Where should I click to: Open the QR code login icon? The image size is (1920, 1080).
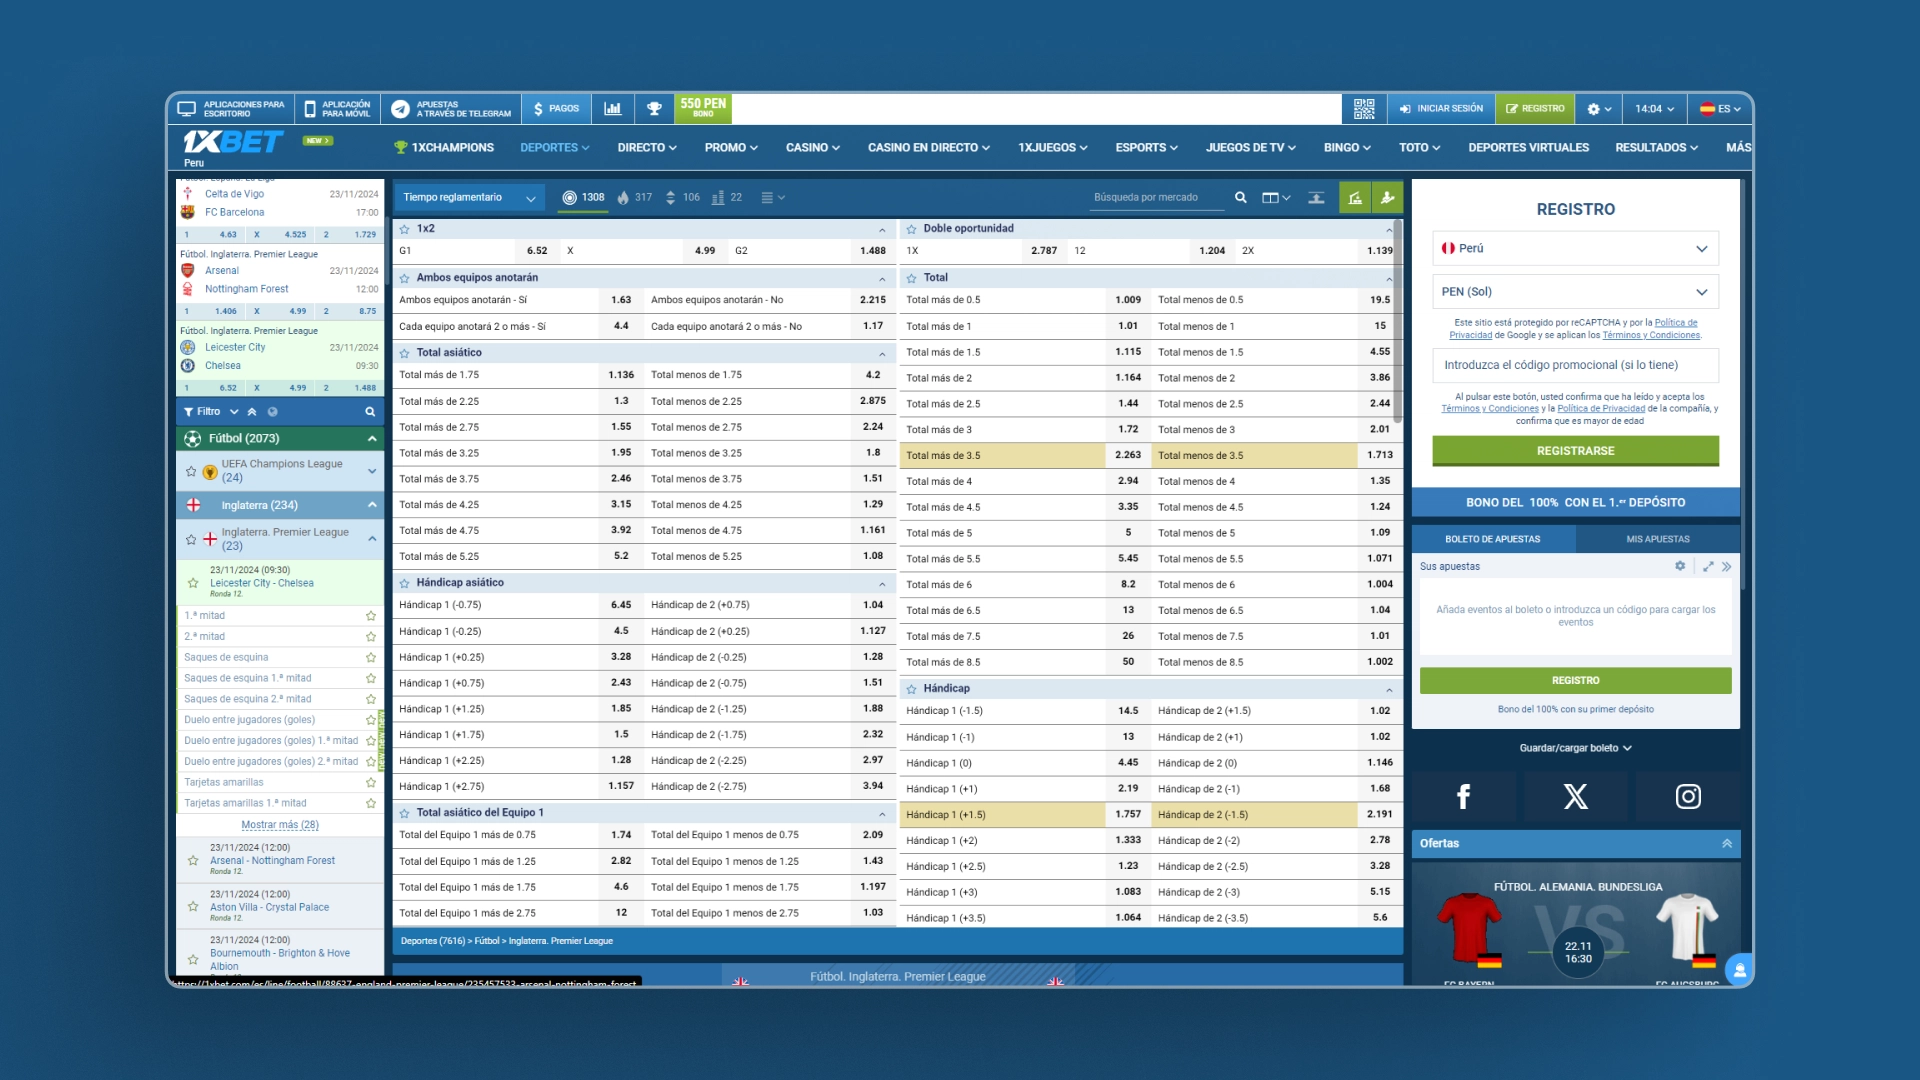(1364, 109)
